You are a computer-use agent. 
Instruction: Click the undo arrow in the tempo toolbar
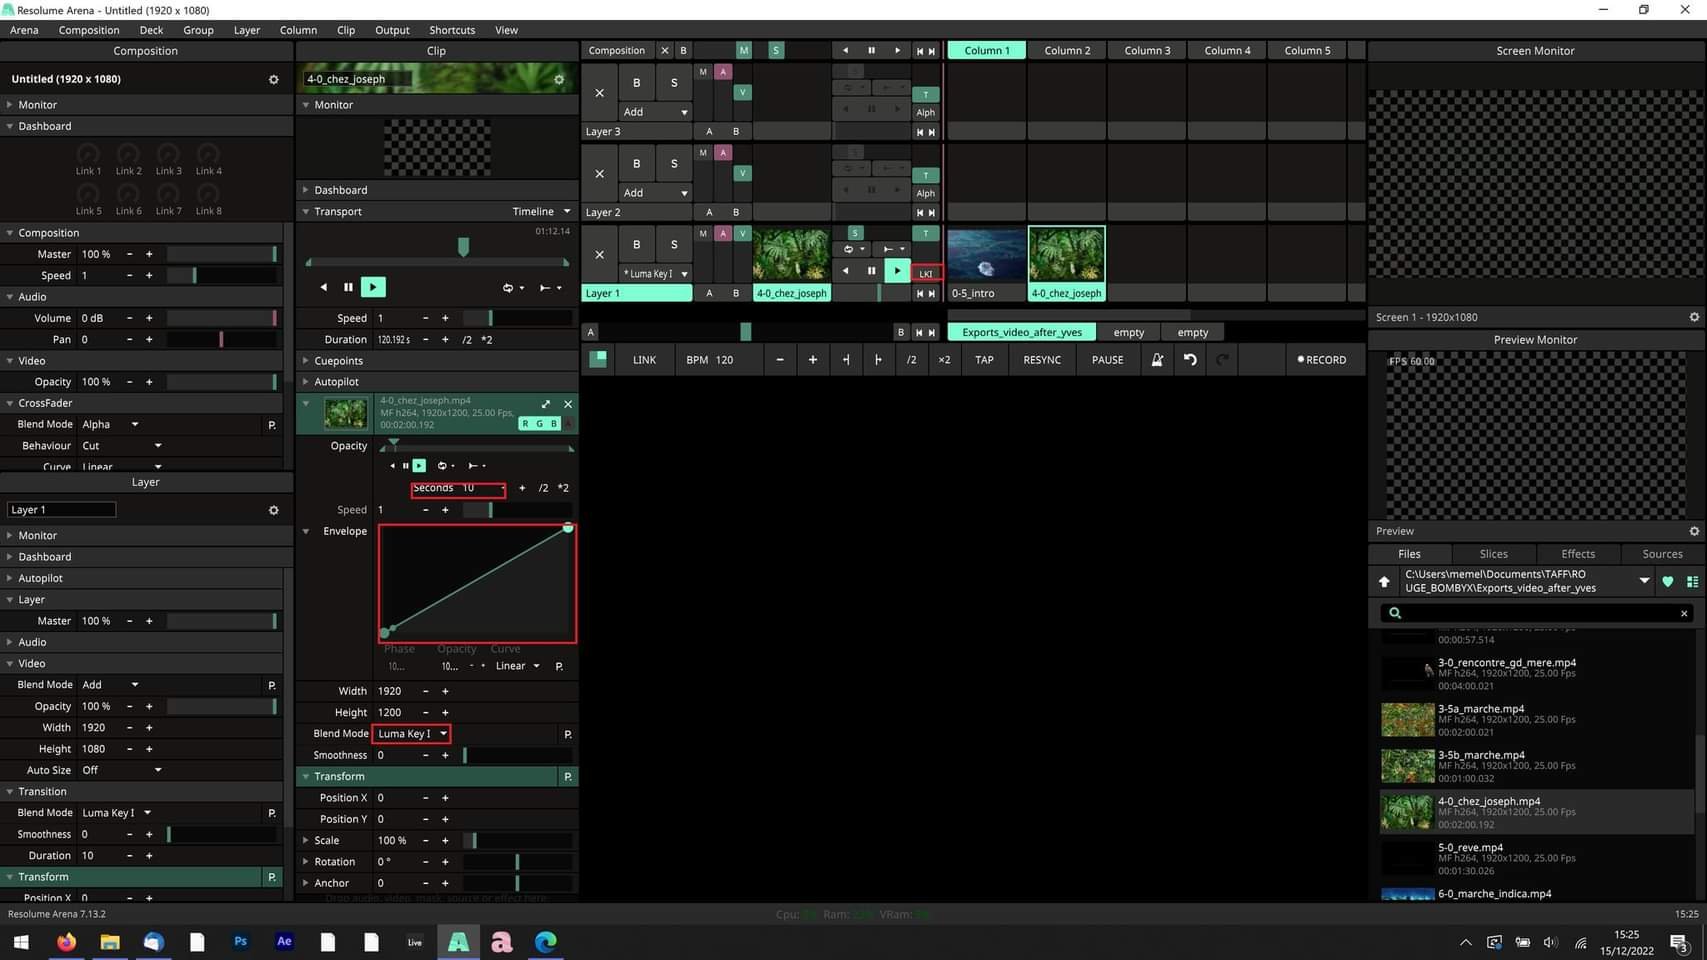(x=1190, y=360)
